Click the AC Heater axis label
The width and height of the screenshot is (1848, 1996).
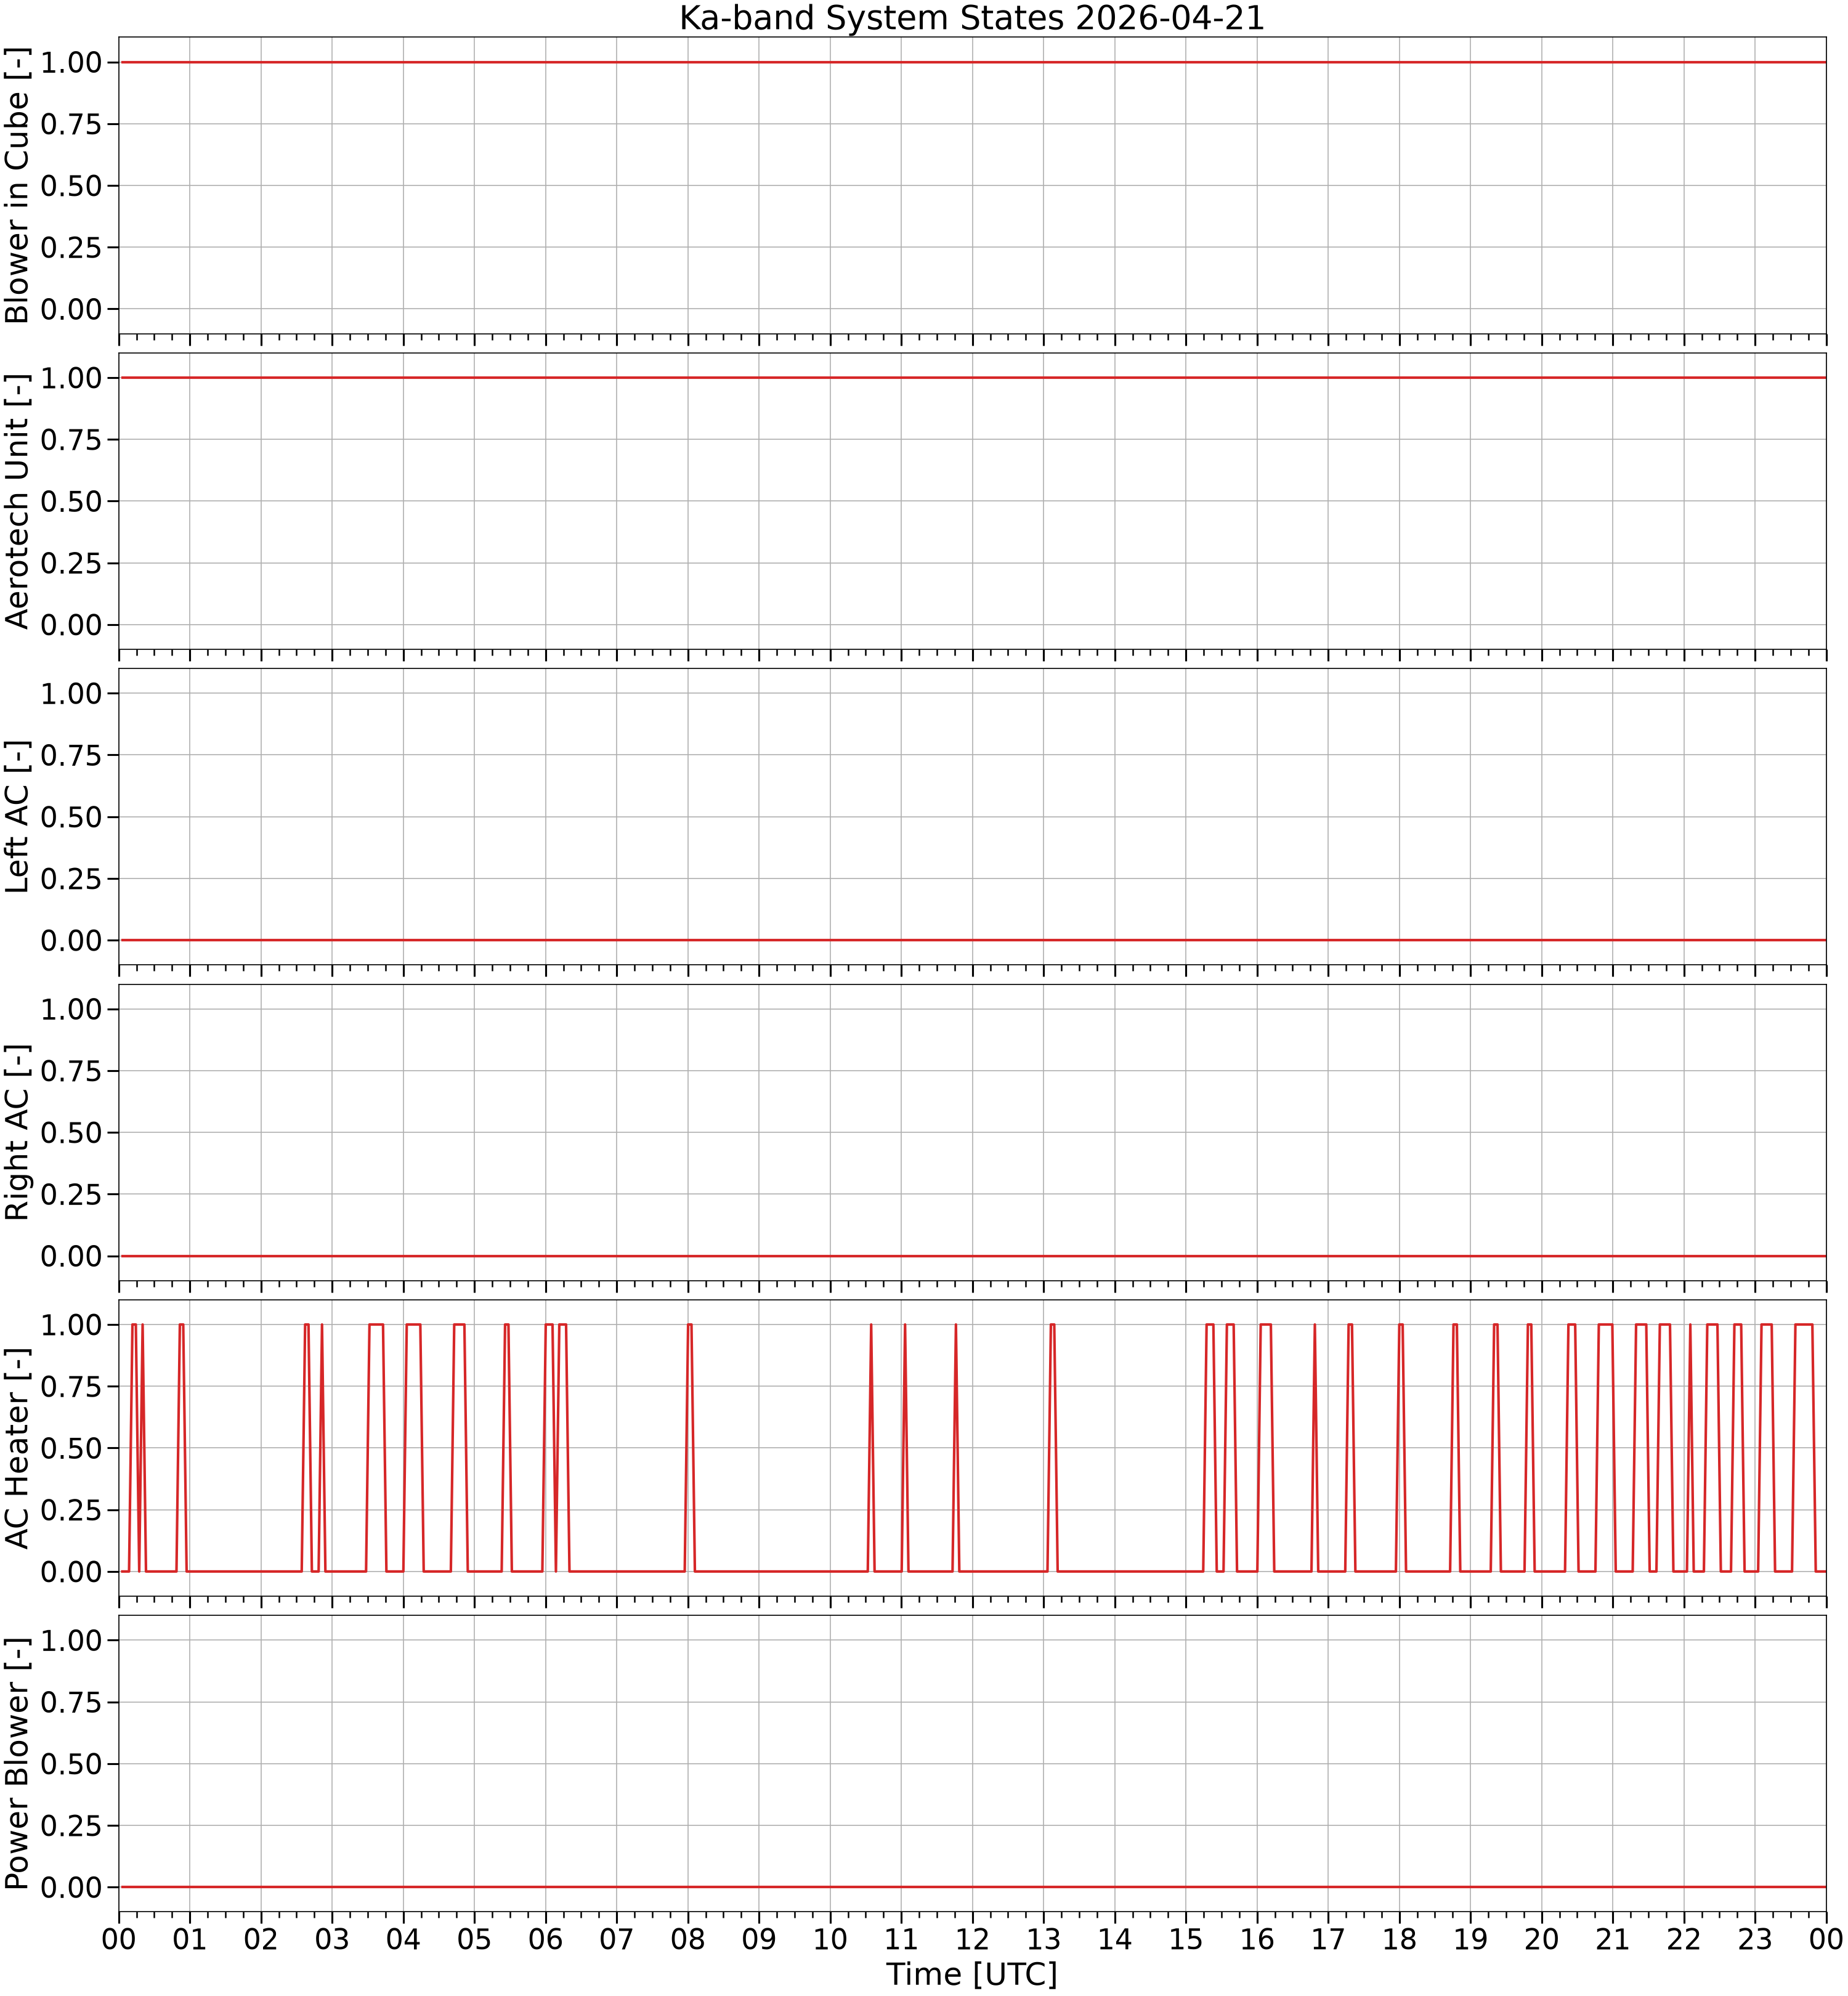(17, 1447)
